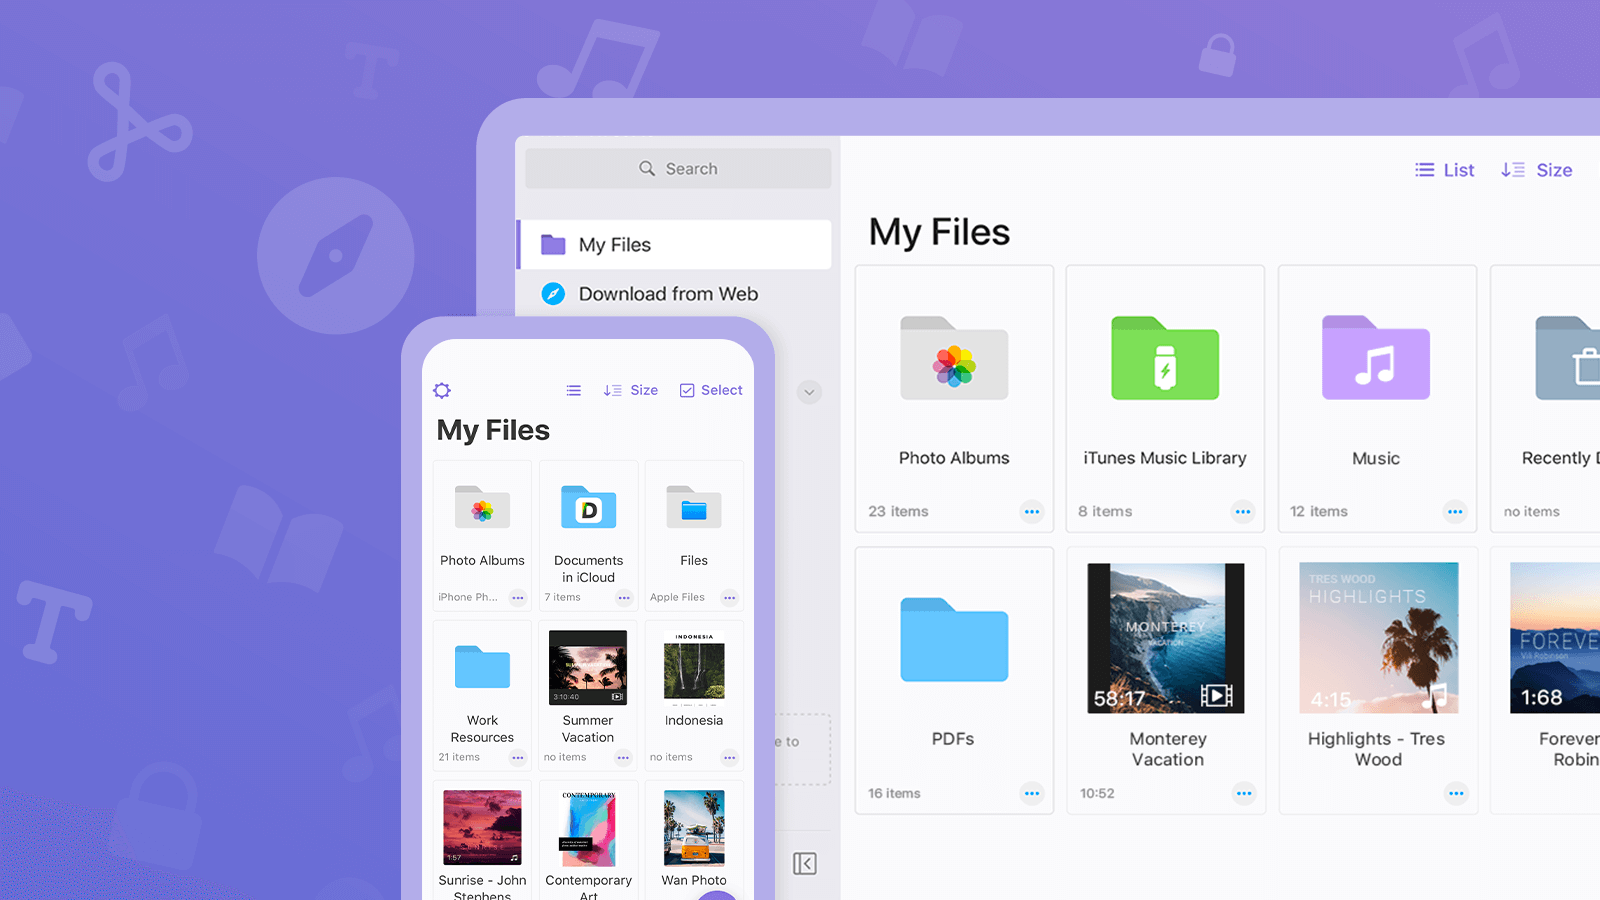This screenshot has height=900, width=1600.
Task: Open Photo Albums folder on phone
Action: [482, 507]
